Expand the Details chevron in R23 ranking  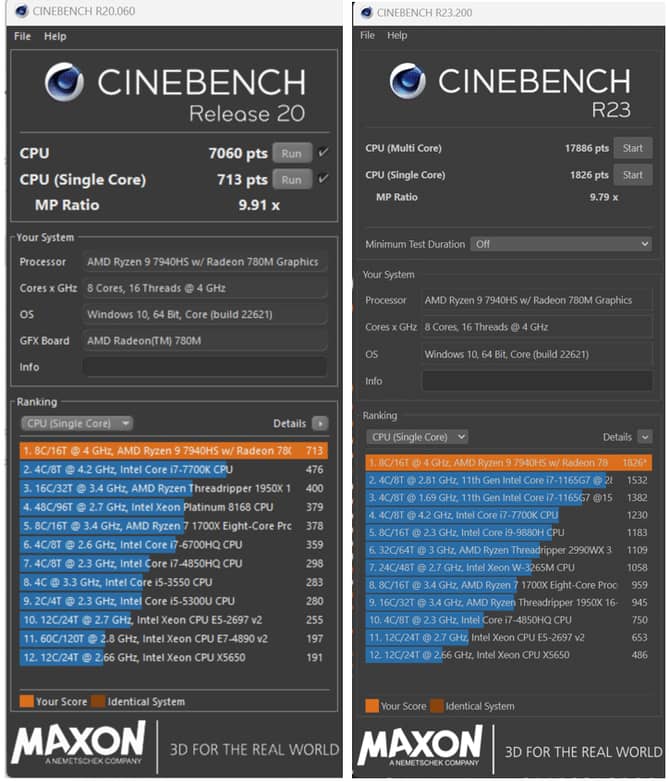(x=645, y=437)
